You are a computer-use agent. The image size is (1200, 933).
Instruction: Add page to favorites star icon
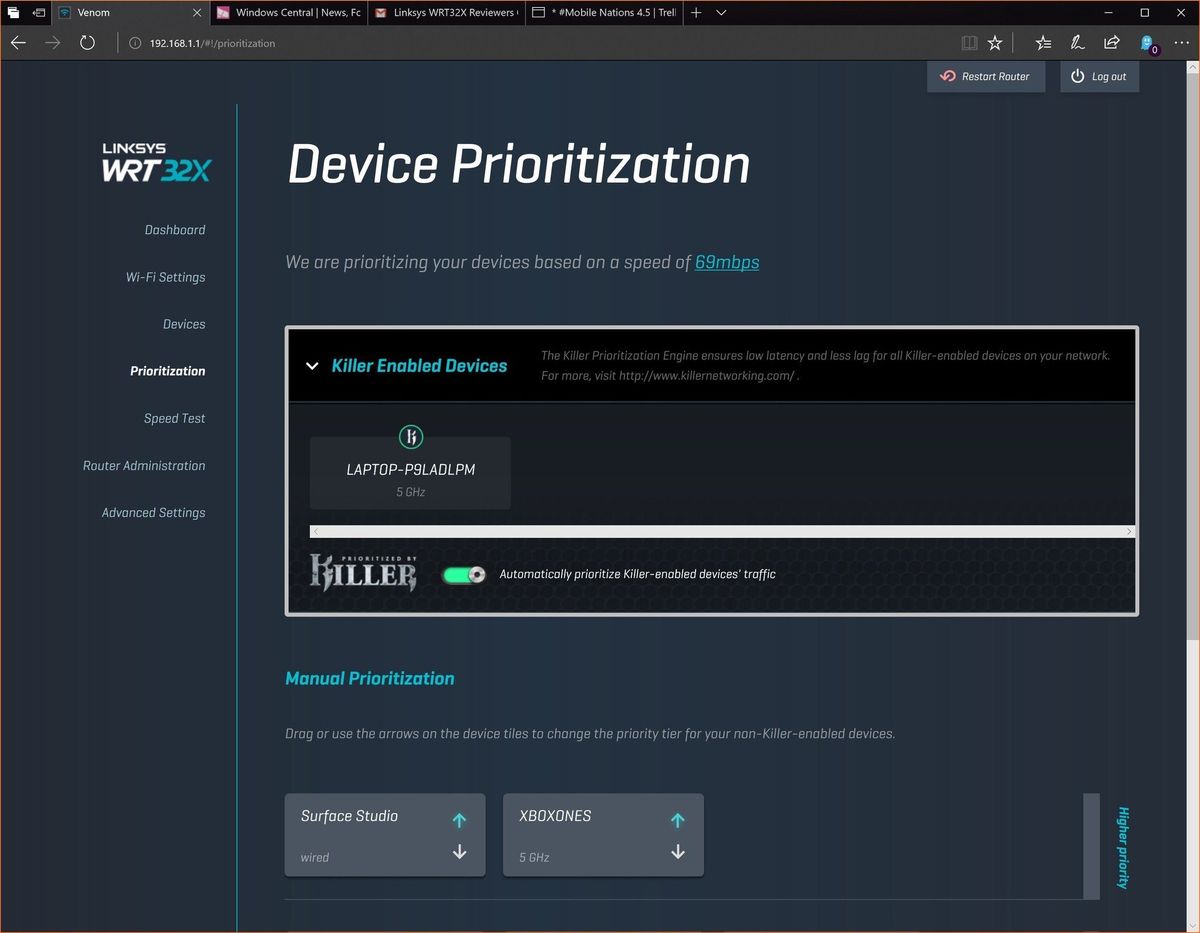click(x=995, y=43)
